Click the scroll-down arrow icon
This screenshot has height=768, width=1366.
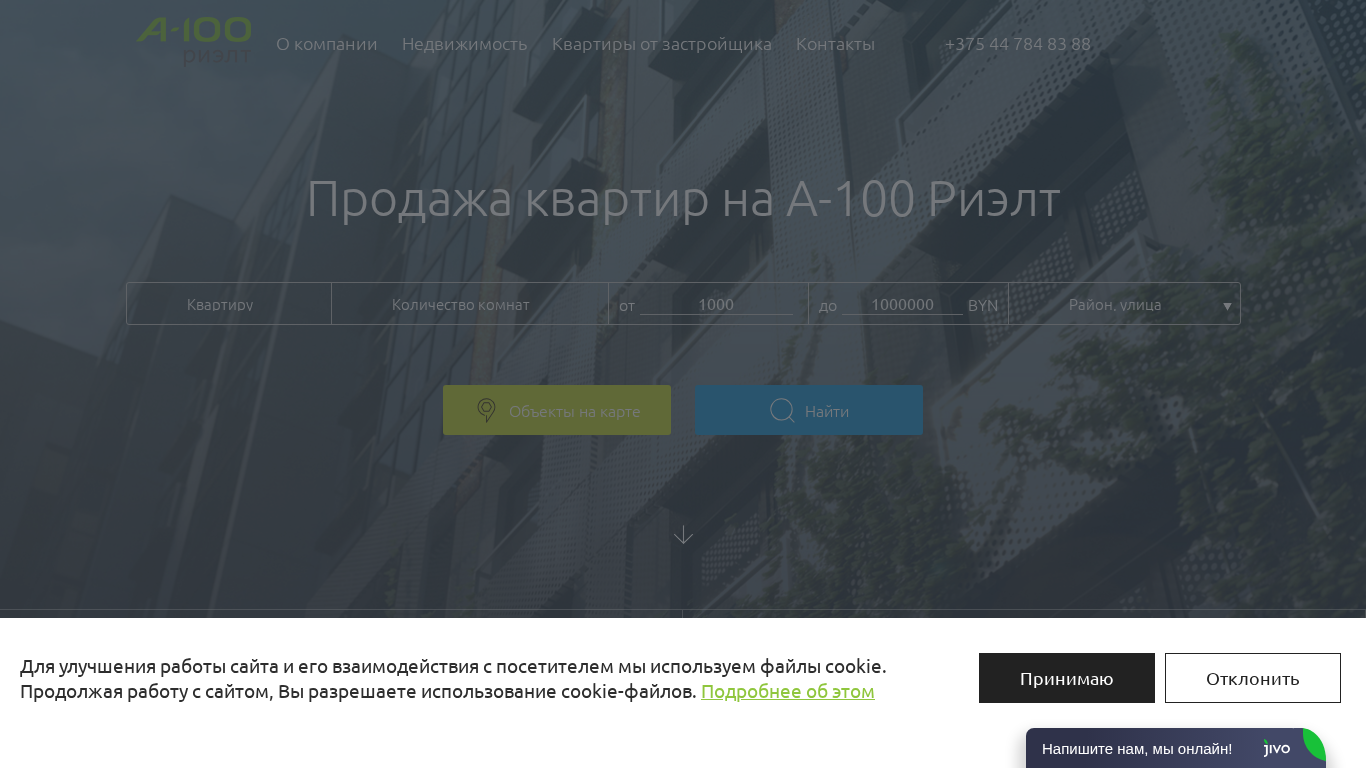pyautogui.click(x=683, y=535)
